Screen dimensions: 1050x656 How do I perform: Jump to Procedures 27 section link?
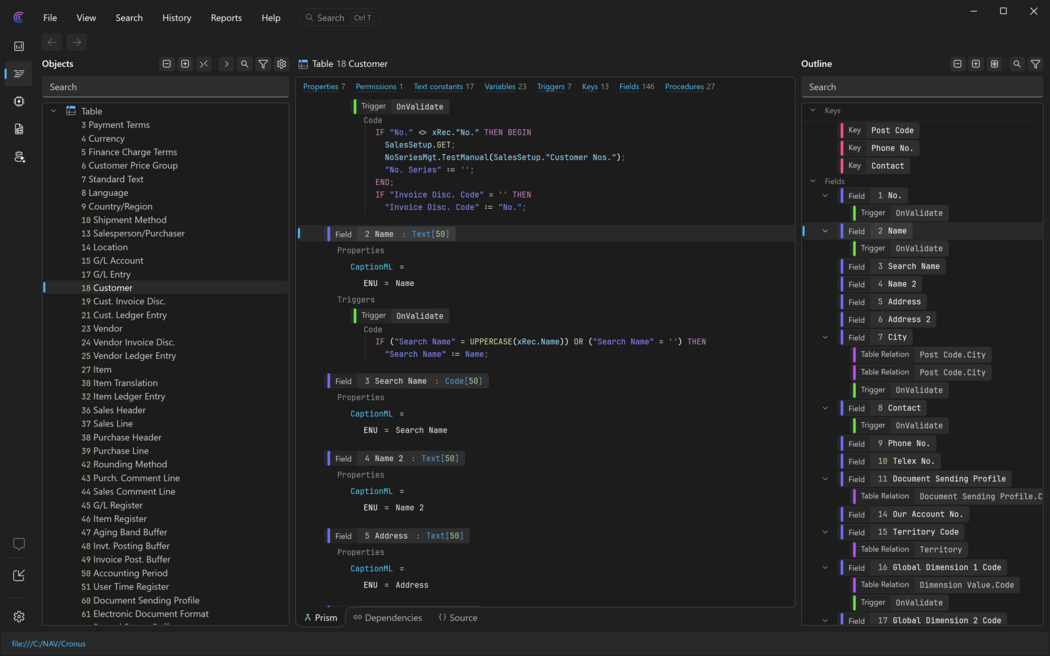coord(690,86)
